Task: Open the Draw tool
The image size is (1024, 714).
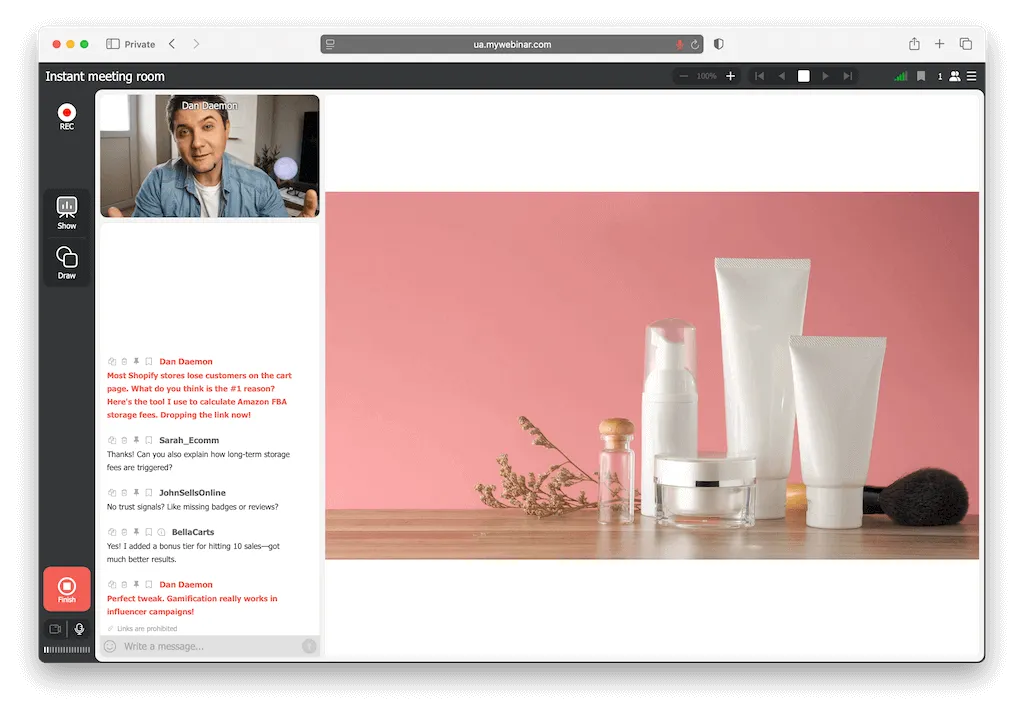Action: (x=67, y=263)
